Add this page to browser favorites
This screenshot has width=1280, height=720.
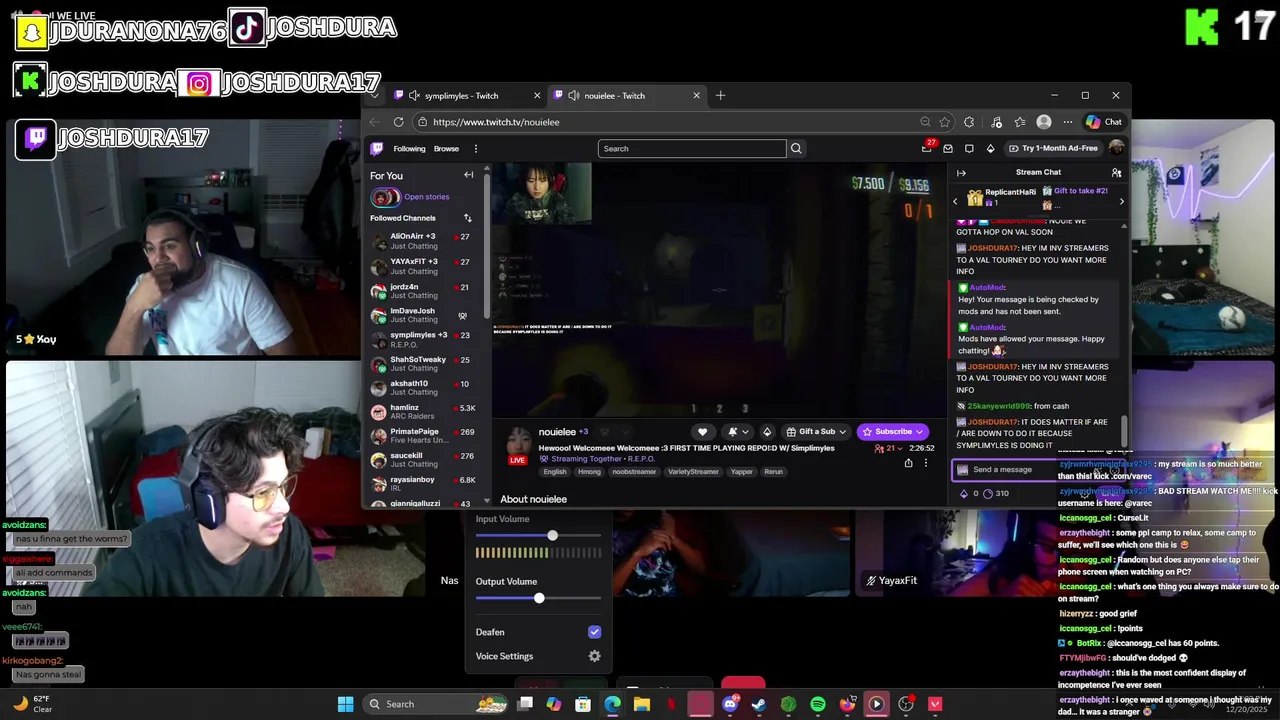[x=945, y=122]
